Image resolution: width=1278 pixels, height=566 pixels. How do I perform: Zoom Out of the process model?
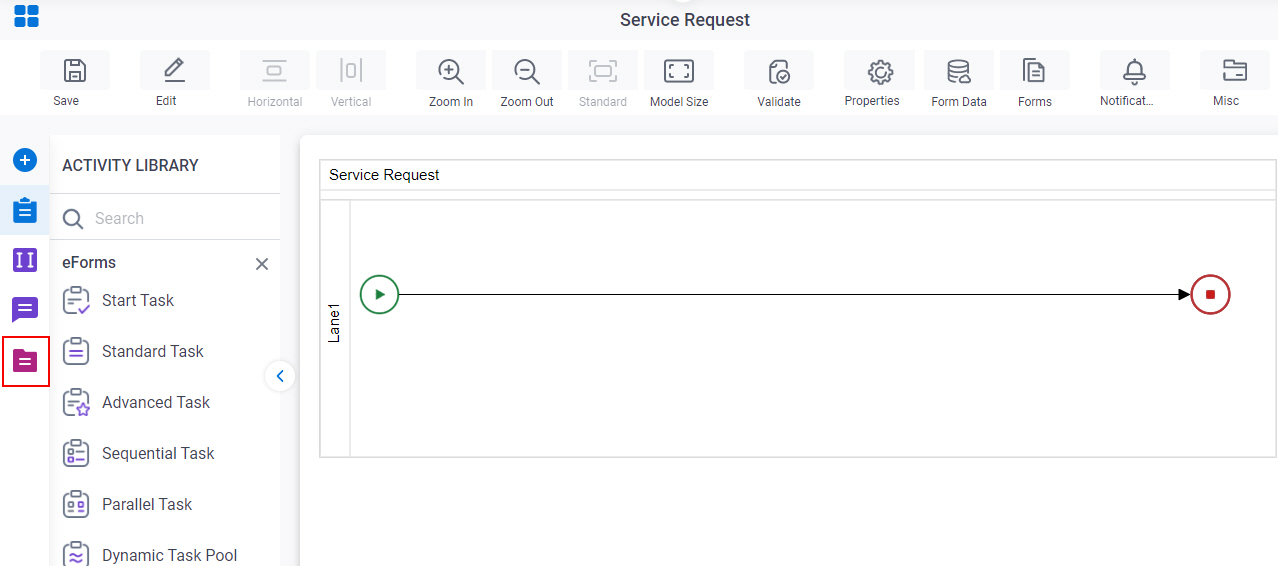(x=527, y=70)
